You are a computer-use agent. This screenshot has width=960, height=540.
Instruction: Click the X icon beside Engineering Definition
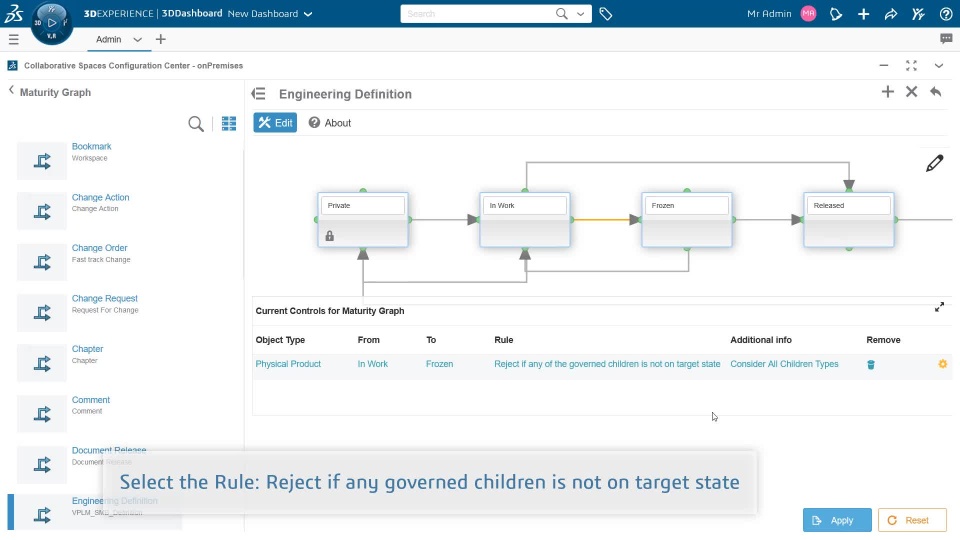click(912, 92)
